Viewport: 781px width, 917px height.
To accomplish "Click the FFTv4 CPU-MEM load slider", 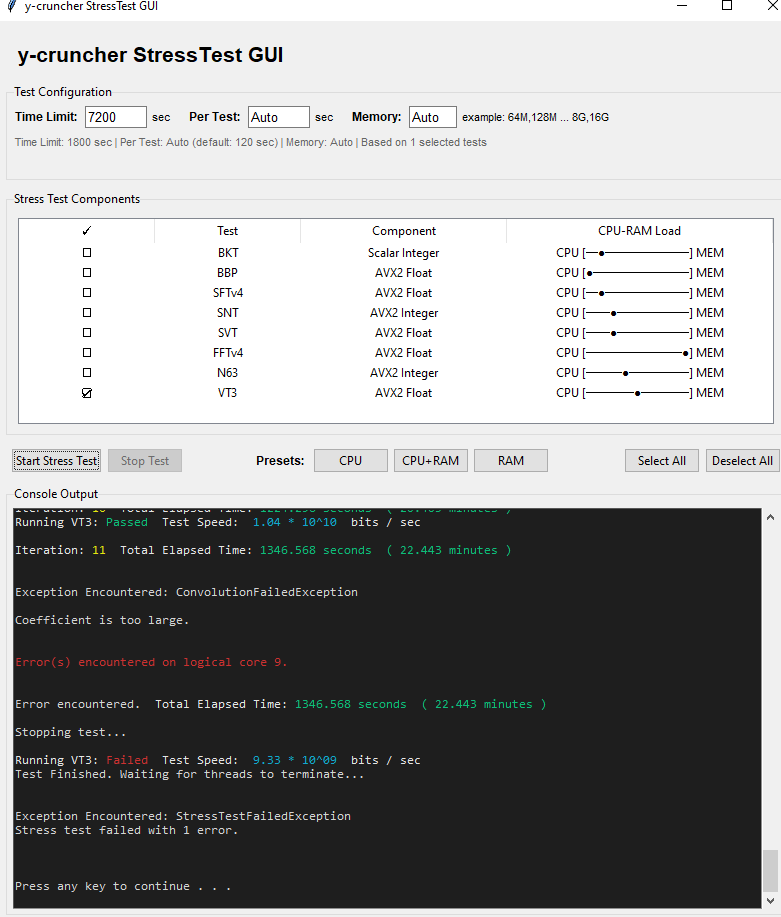I will point(638,353).
